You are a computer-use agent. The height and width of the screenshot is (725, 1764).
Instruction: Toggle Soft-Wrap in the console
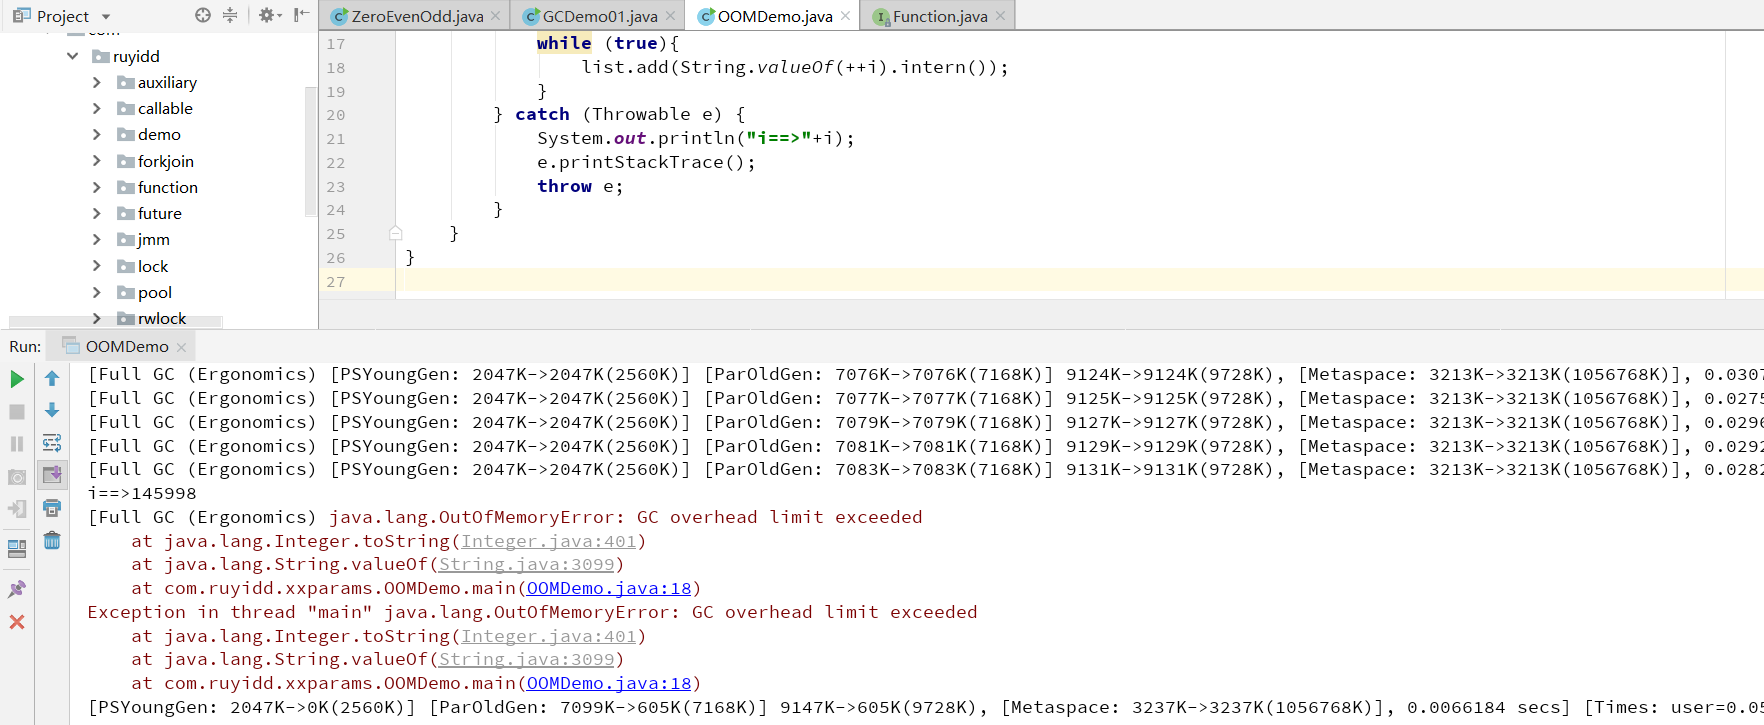(52, 443)
